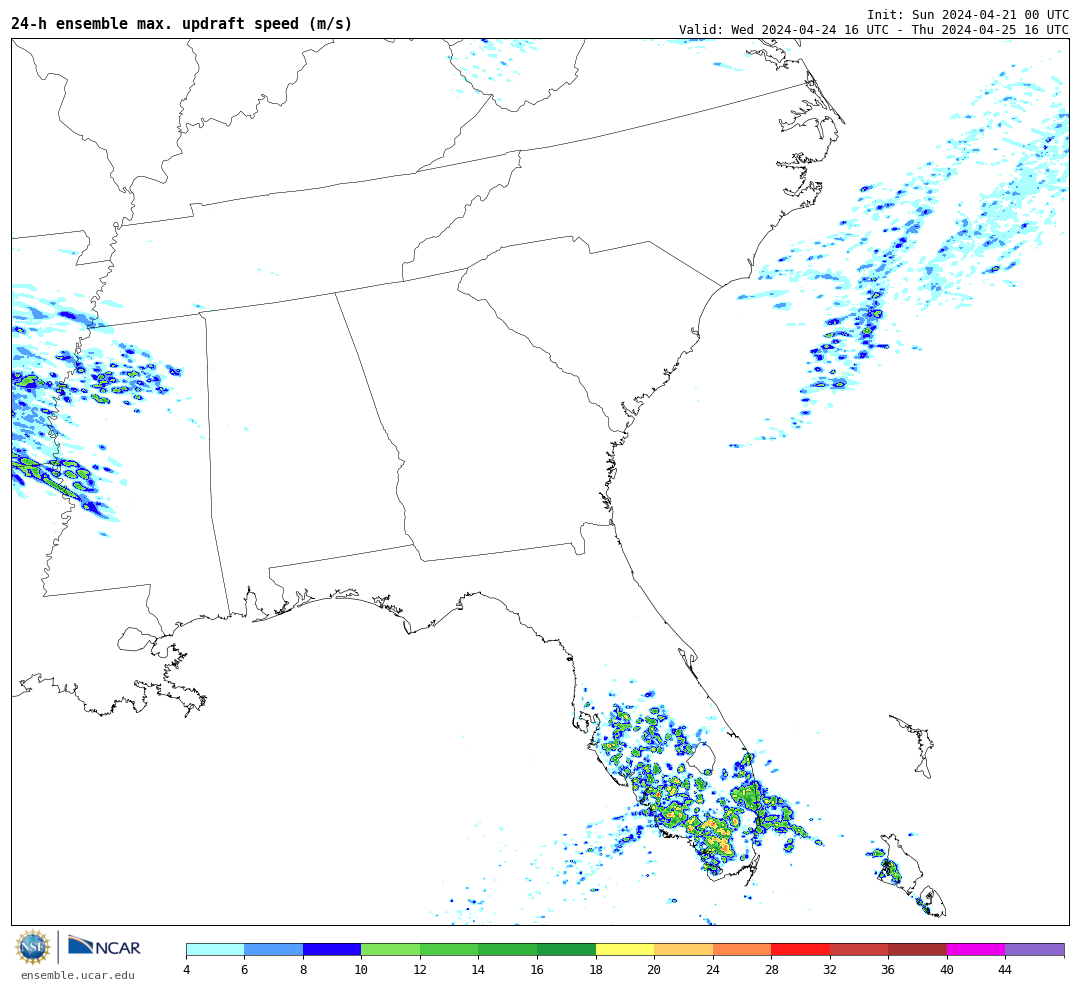1080x988 pixels.
Task: Pick the green 14-16 colorbar segment
Action: point(508,949)
